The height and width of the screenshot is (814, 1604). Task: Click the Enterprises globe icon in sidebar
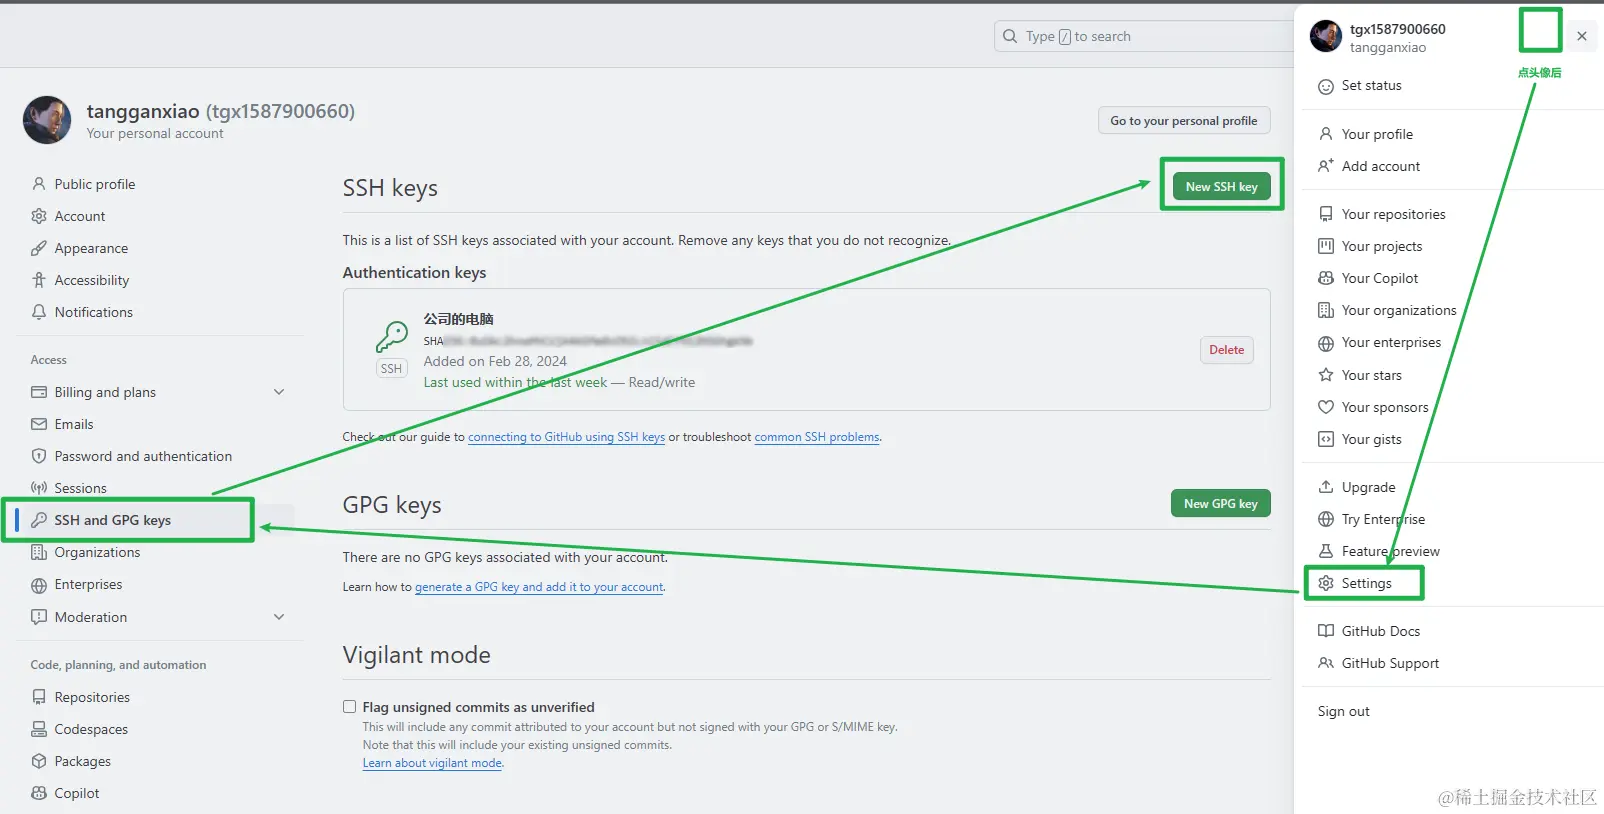pyautogui.click(x=39, y=585)
